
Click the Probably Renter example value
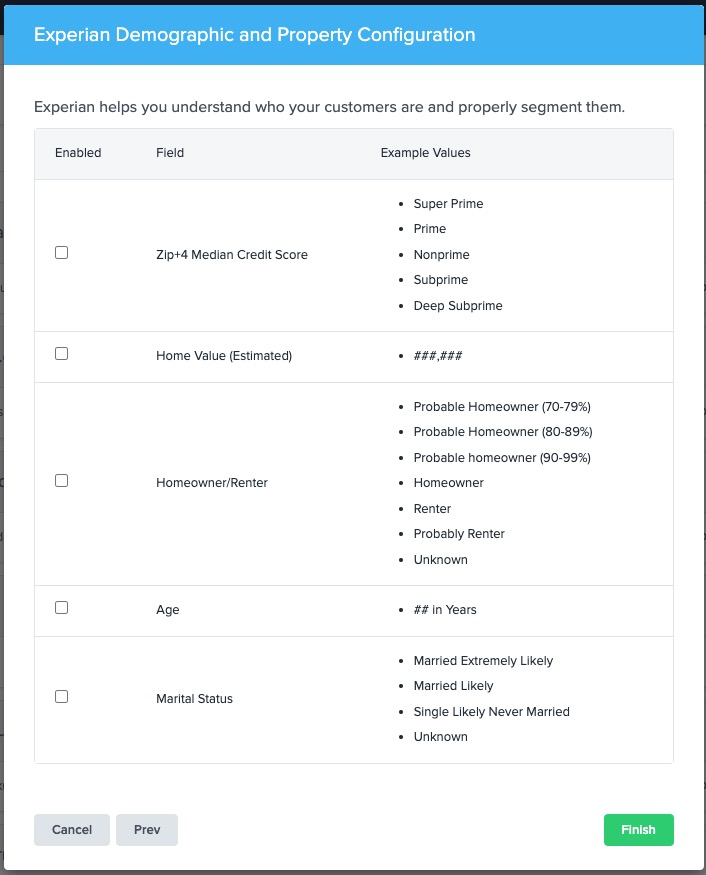pyautogui.click(x=459, y=534)
